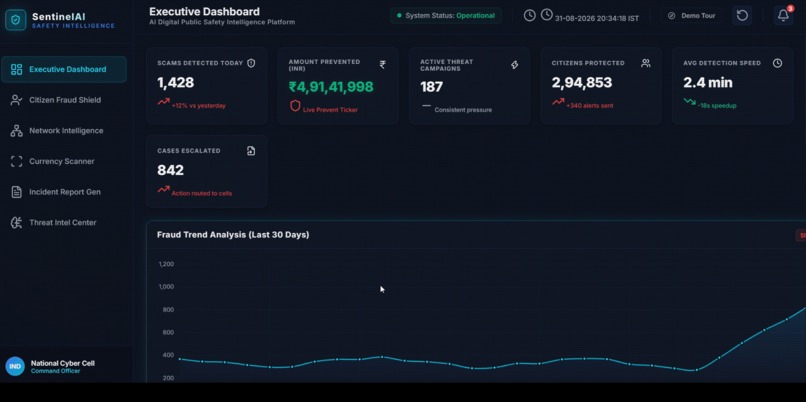This screenshot has height=402, width=806.
Task: Open notifications via the bell icon
Action: pos(783,15)
